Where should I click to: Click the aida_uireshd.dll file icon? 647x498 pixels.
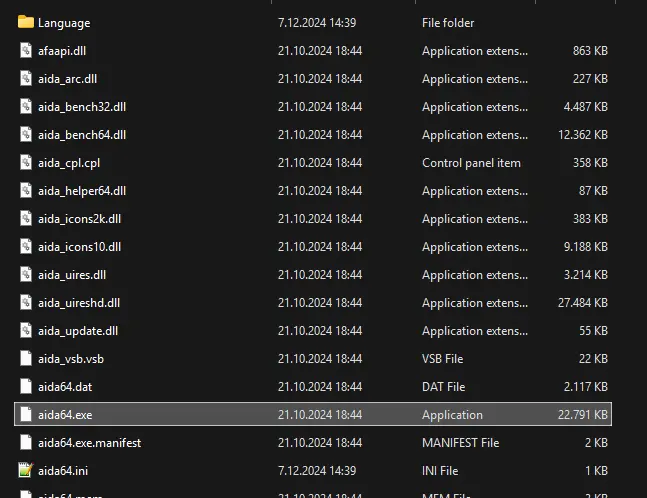[26, 302]
